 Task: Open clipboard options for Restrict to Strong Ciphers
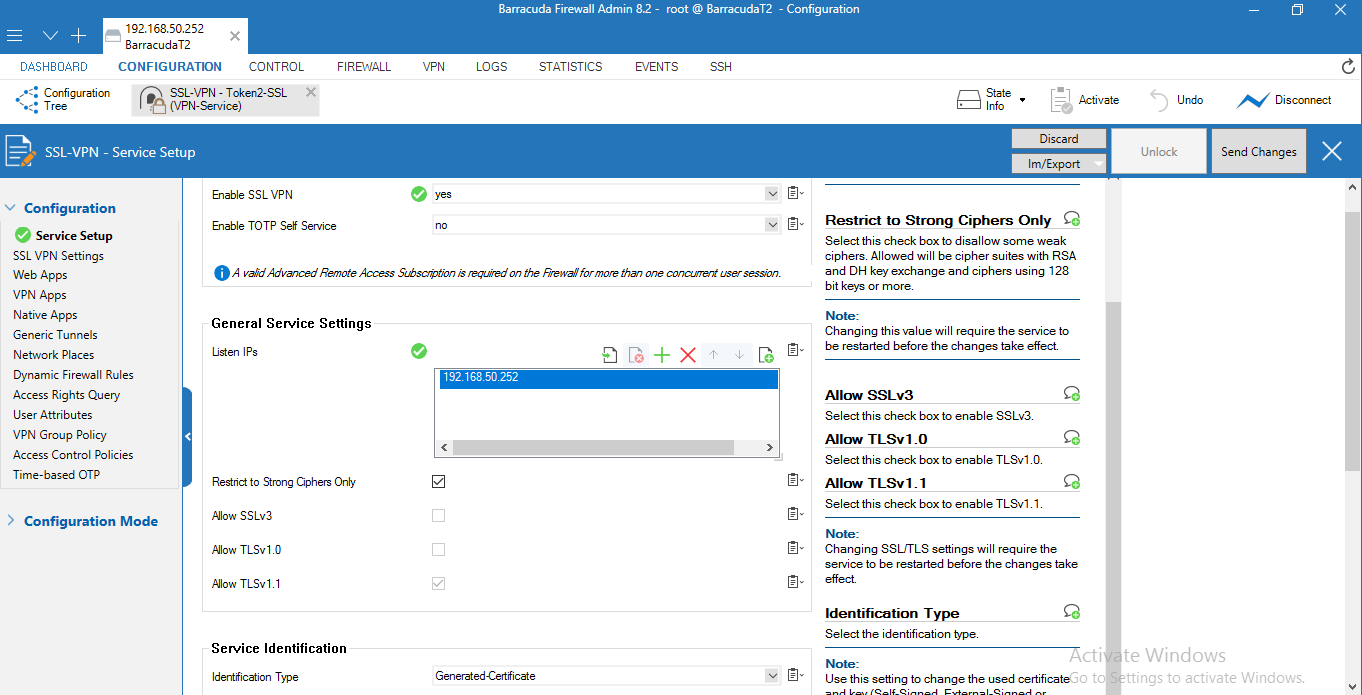(795, 481)
